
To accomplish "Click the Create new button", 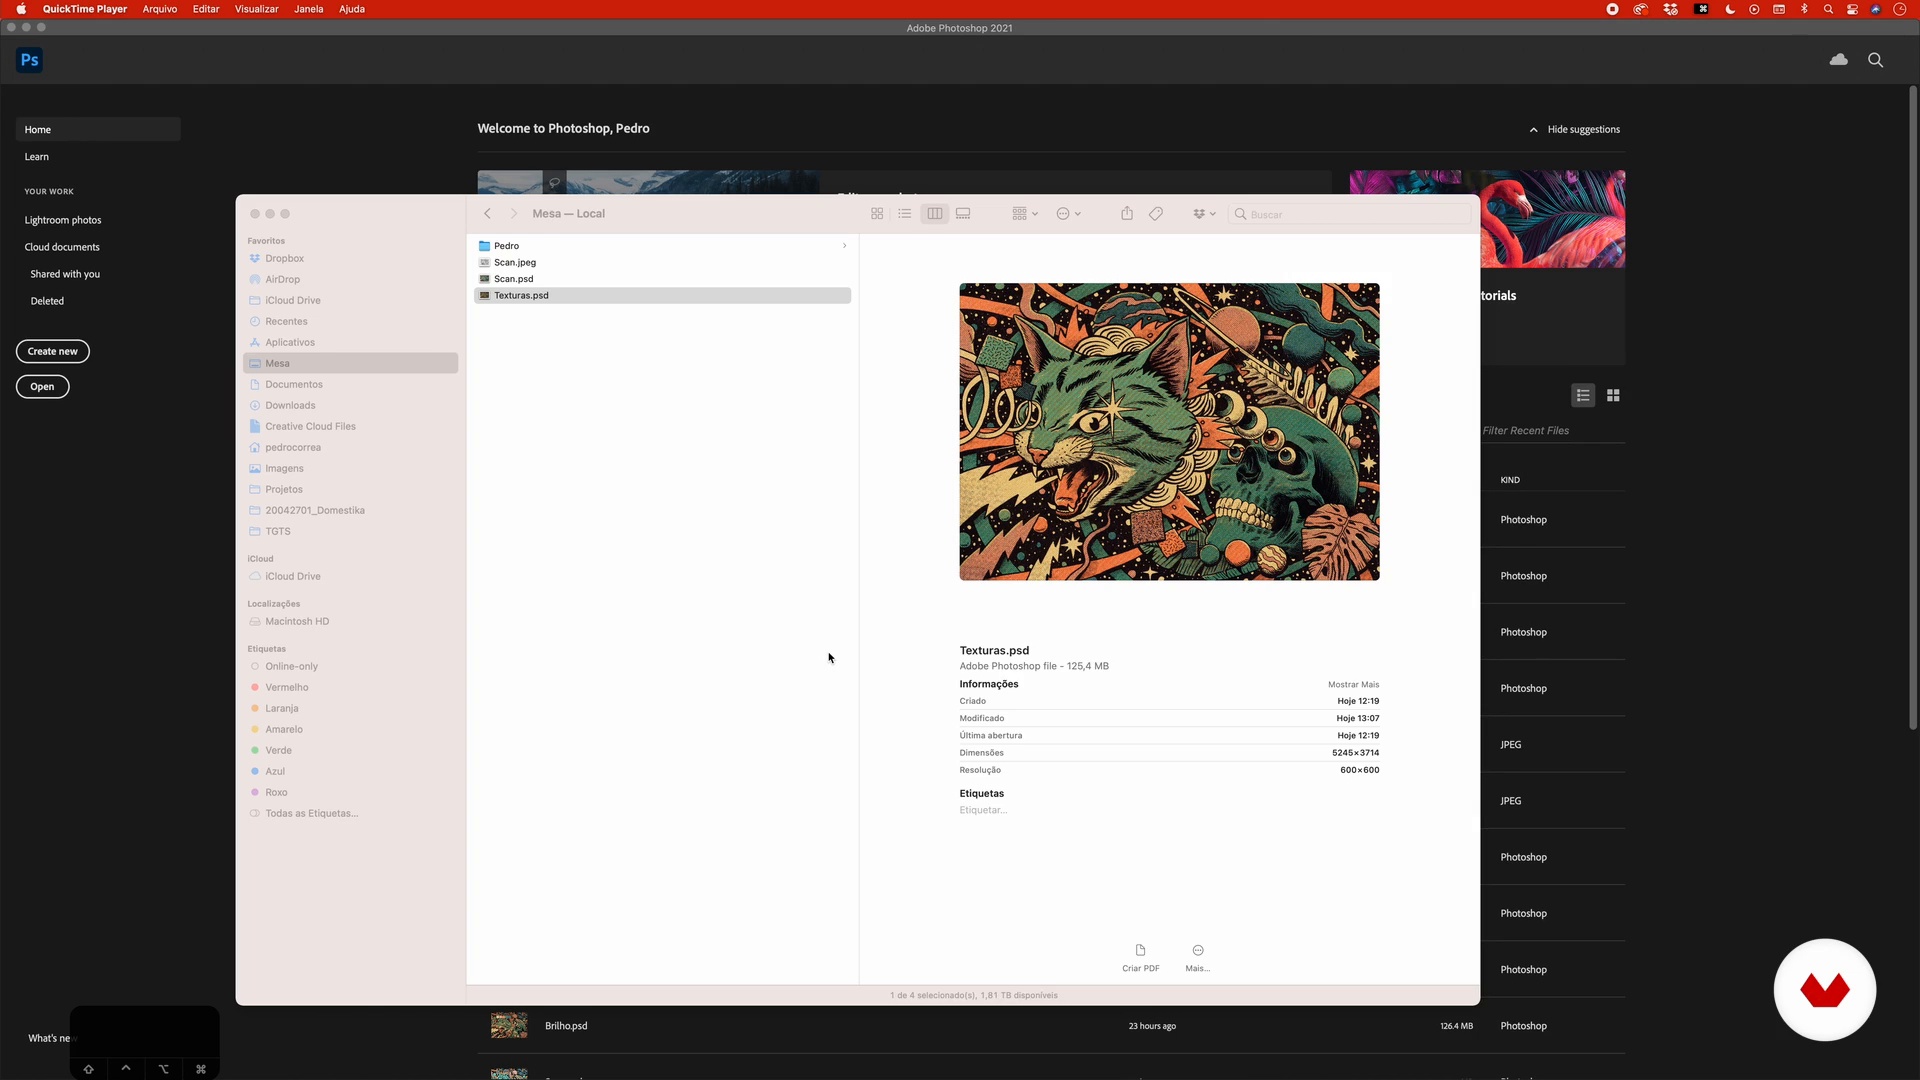I will tap(53, 352).
